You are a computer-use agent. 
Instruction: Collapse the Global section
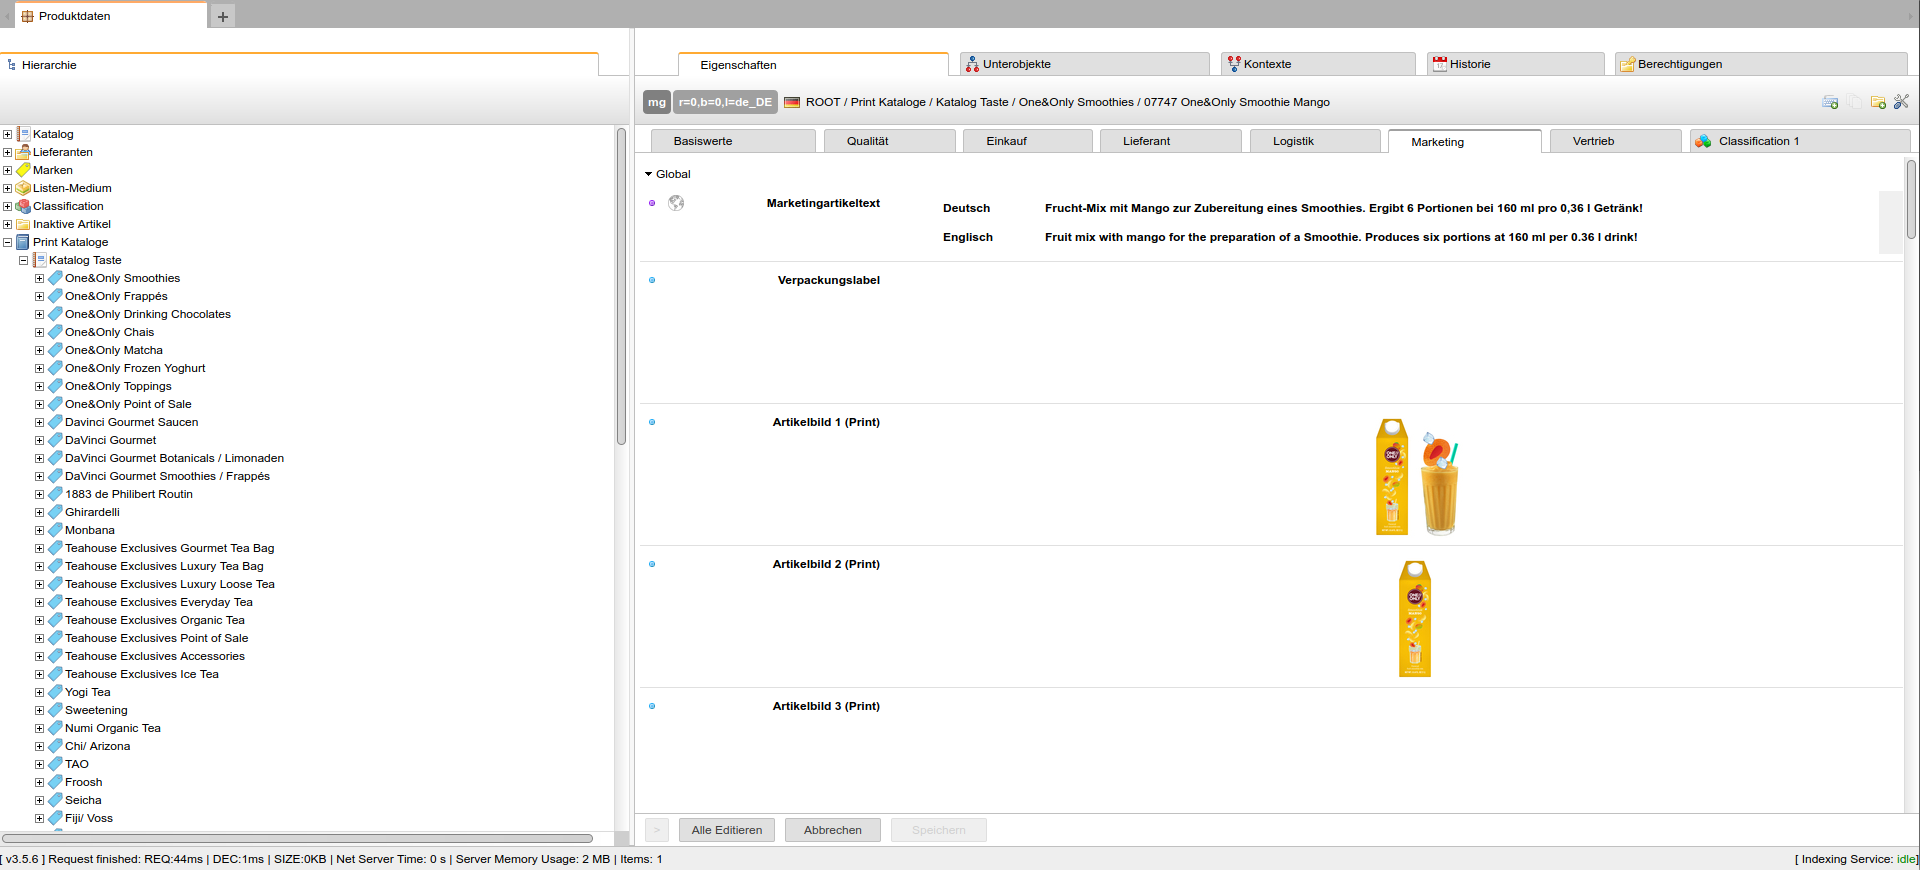(648, 174)
